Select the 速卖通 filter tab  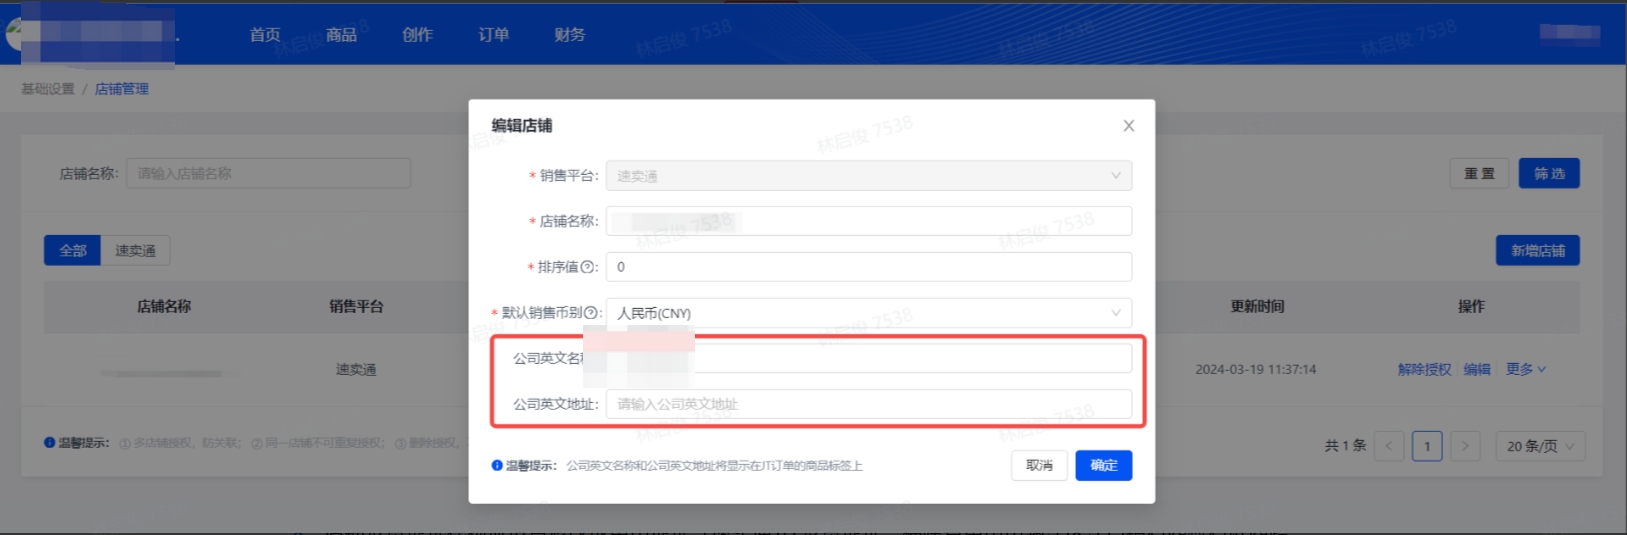pyautogui.click(x=135, y=250)
